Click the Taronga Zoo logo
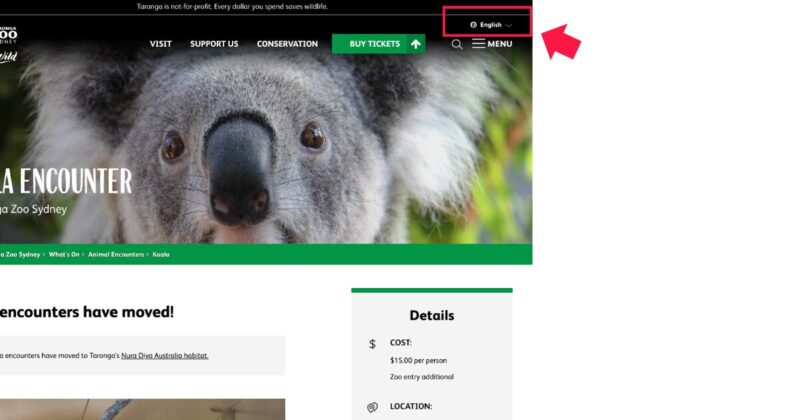 [8, 44]
